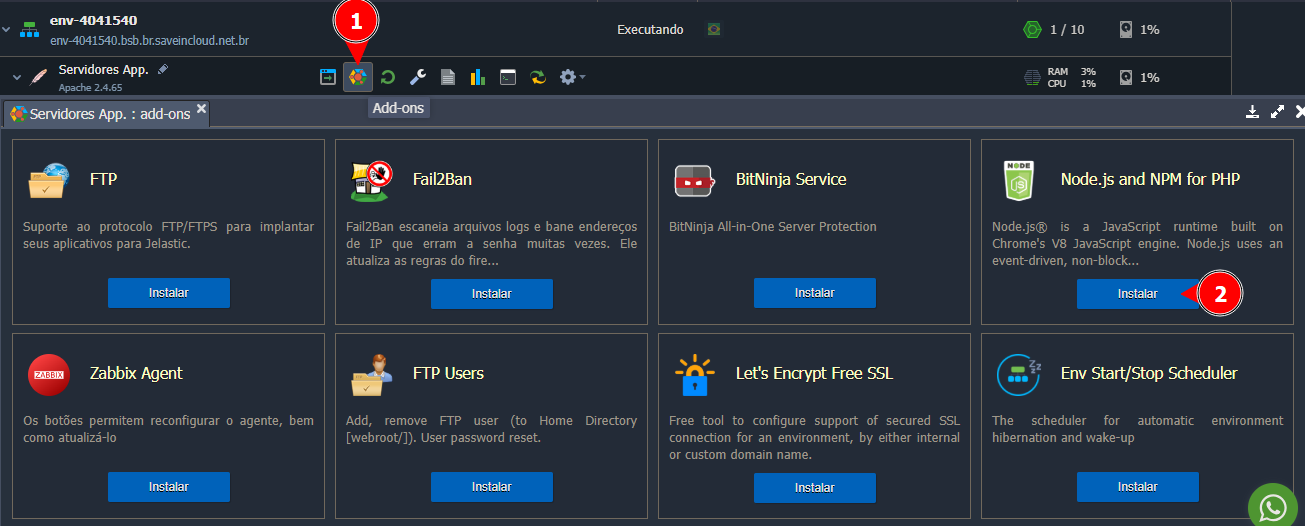Show the statistics bar chart icon
This screenshot has height=526, width=1305.
478,77
